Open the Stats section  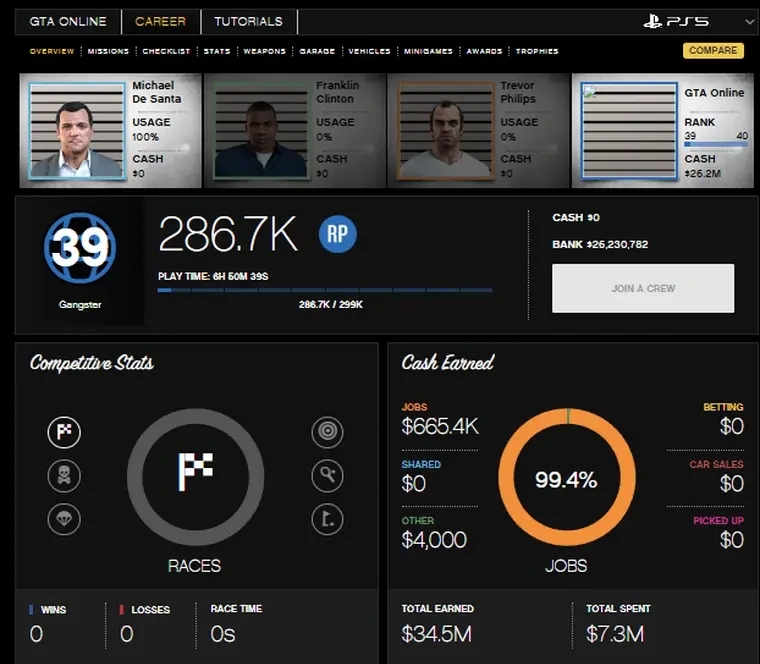(217, 51)
